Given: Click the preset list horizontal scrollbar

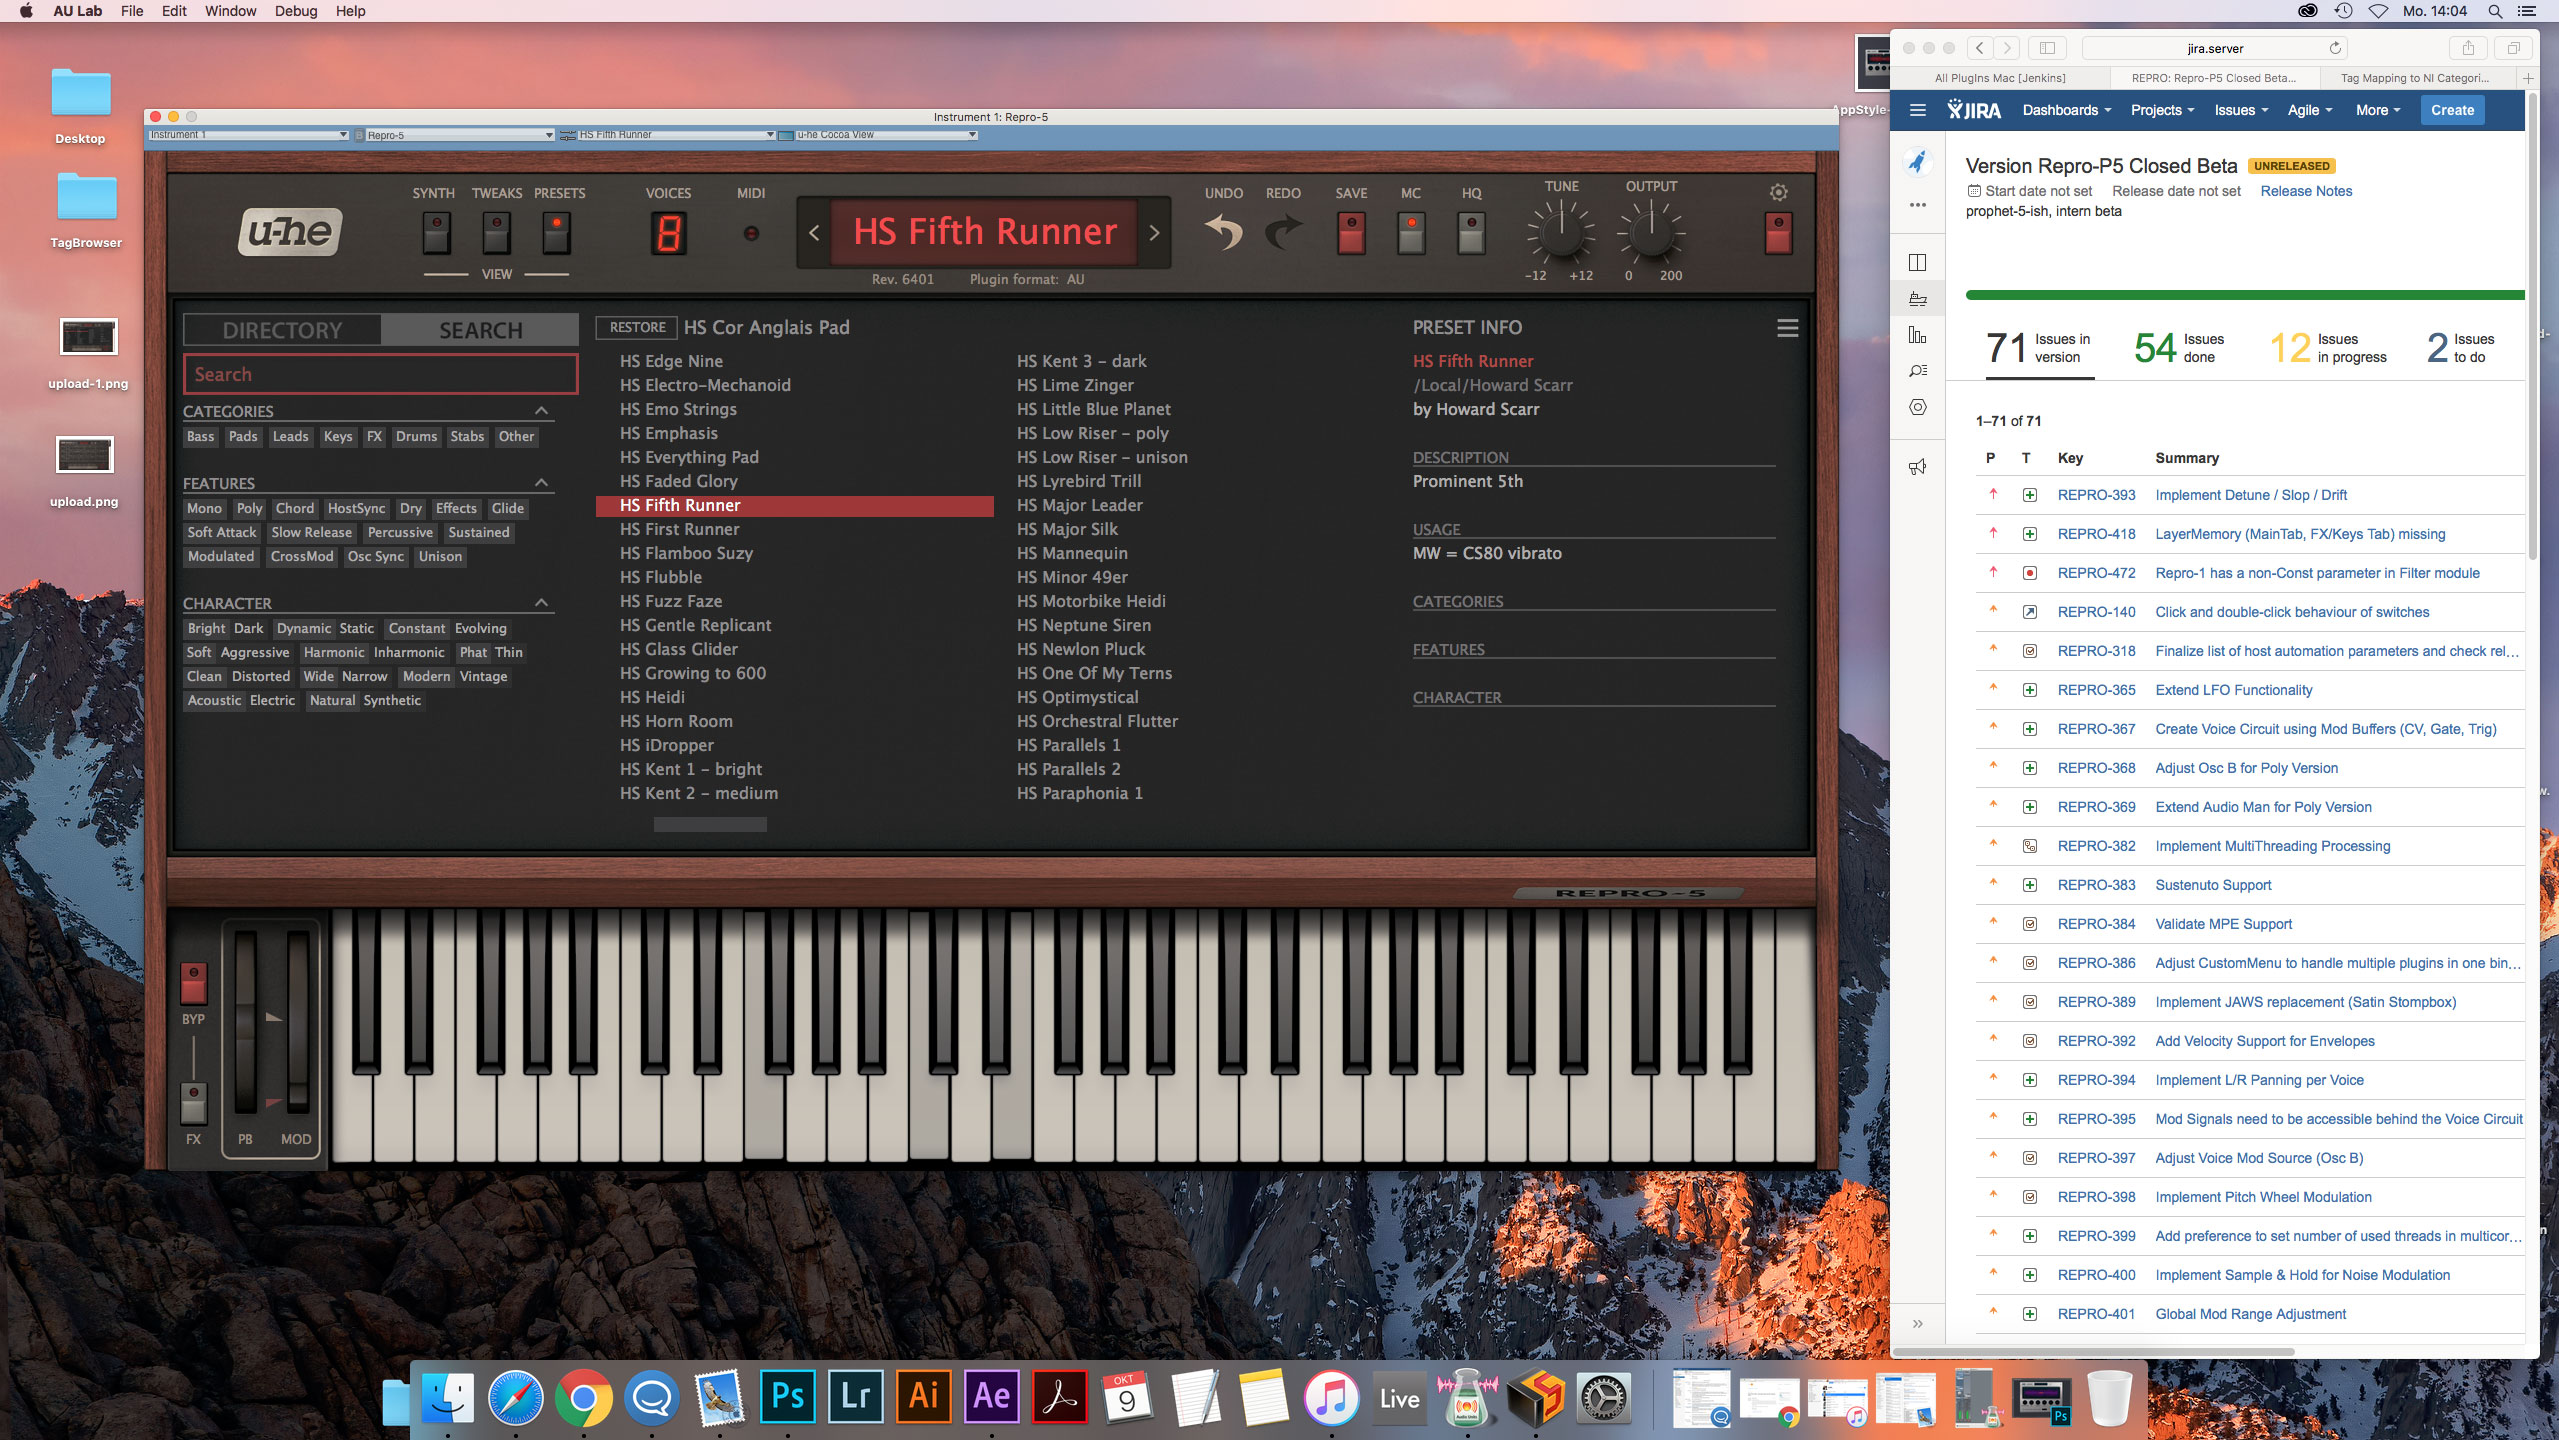Looking at the screenshot, I should tap(710, 825).
